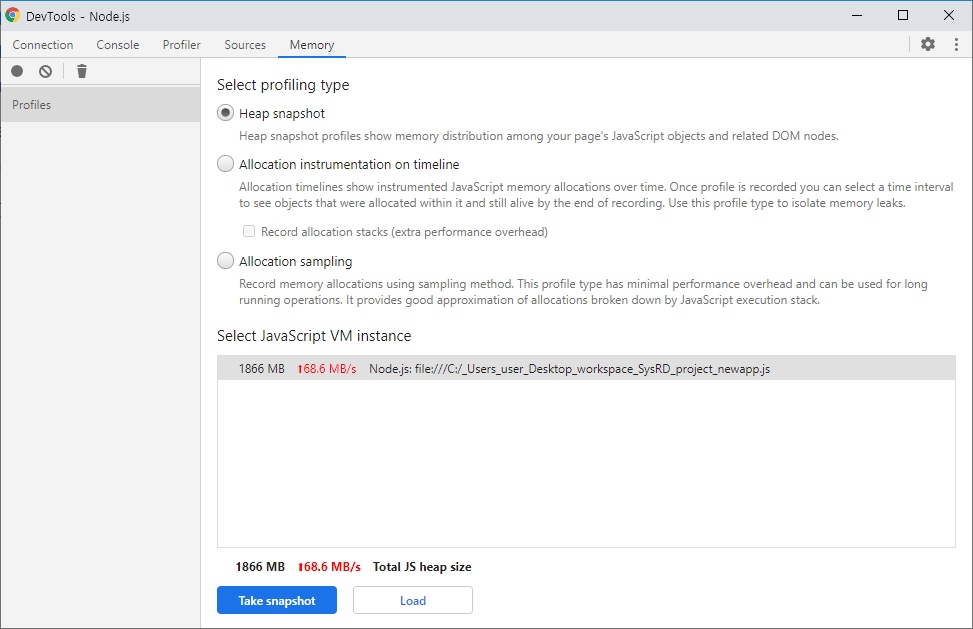Viewport: 973px width, 629px height.
Task: Select Heap snapshot radio button
Action: [x=225, y=113]
